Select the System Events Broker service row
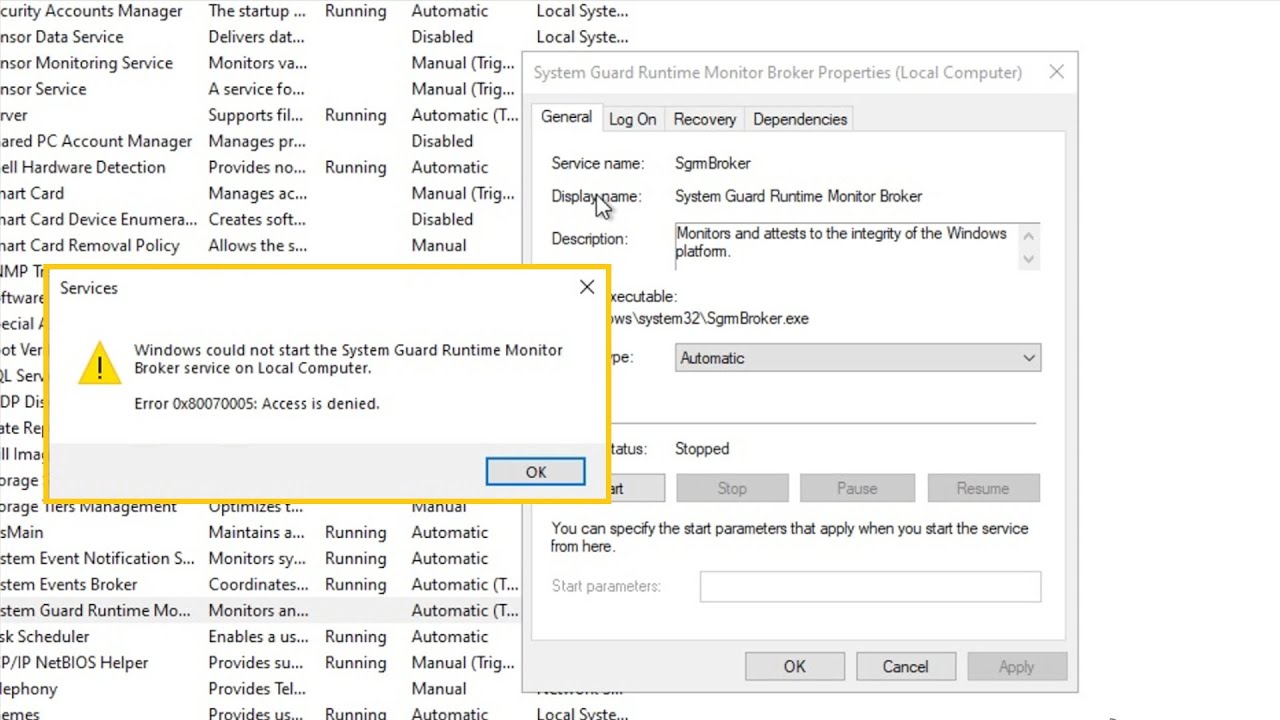The height and width of the screenshot is (720, 1280). [x=260, y=584]
